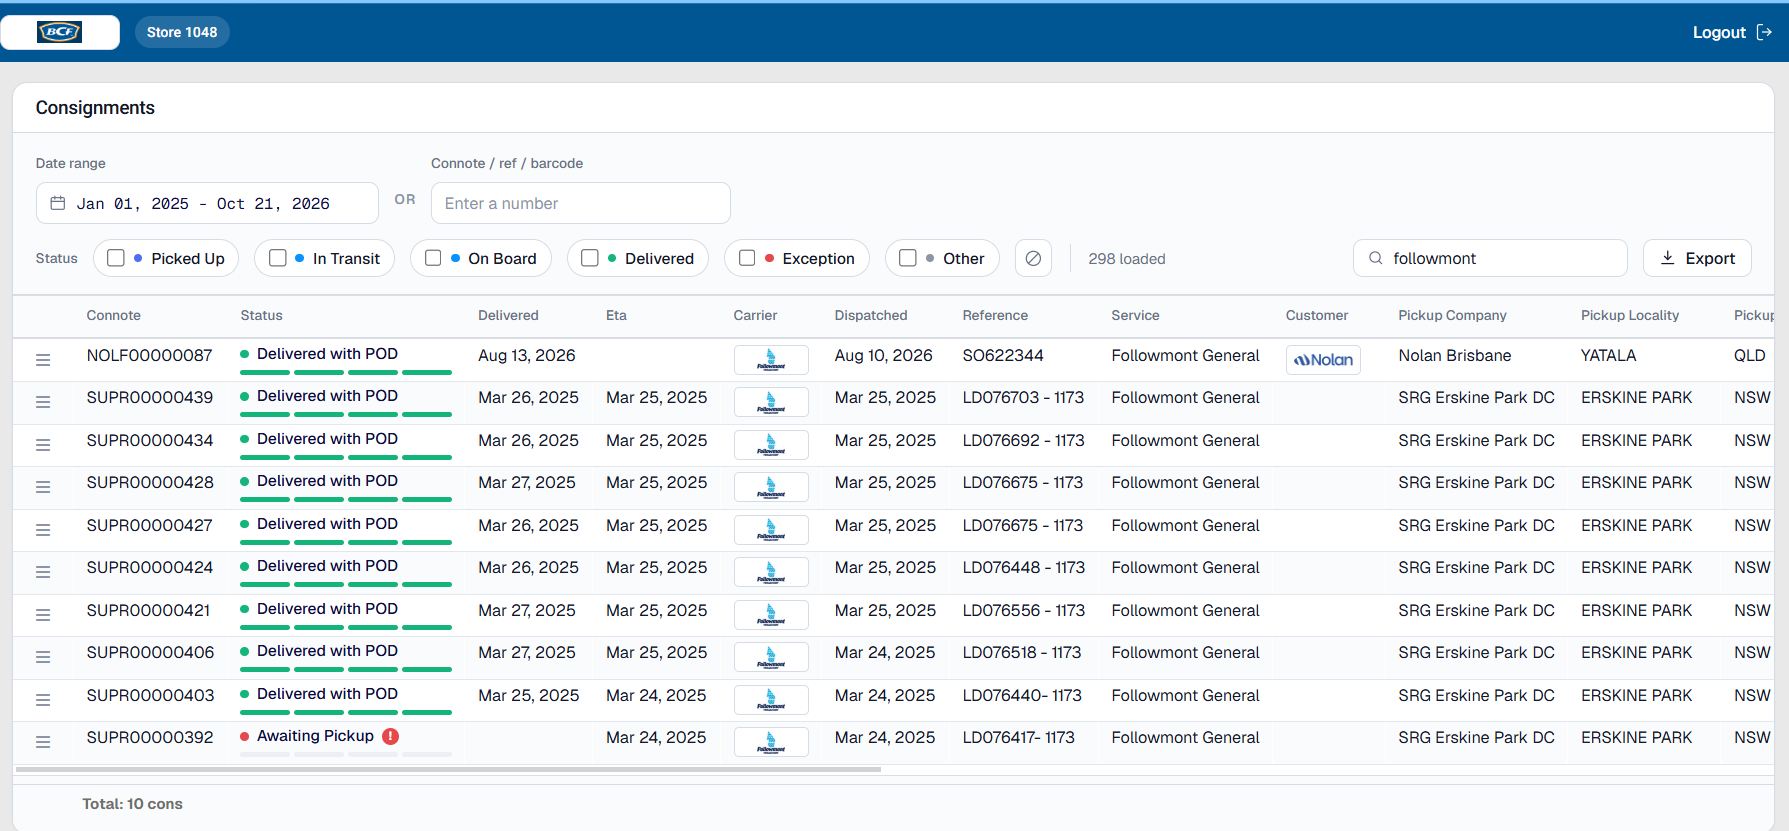Click the horizontal table scrollbar
The image size is (1789, 831).
pos(448,769)
